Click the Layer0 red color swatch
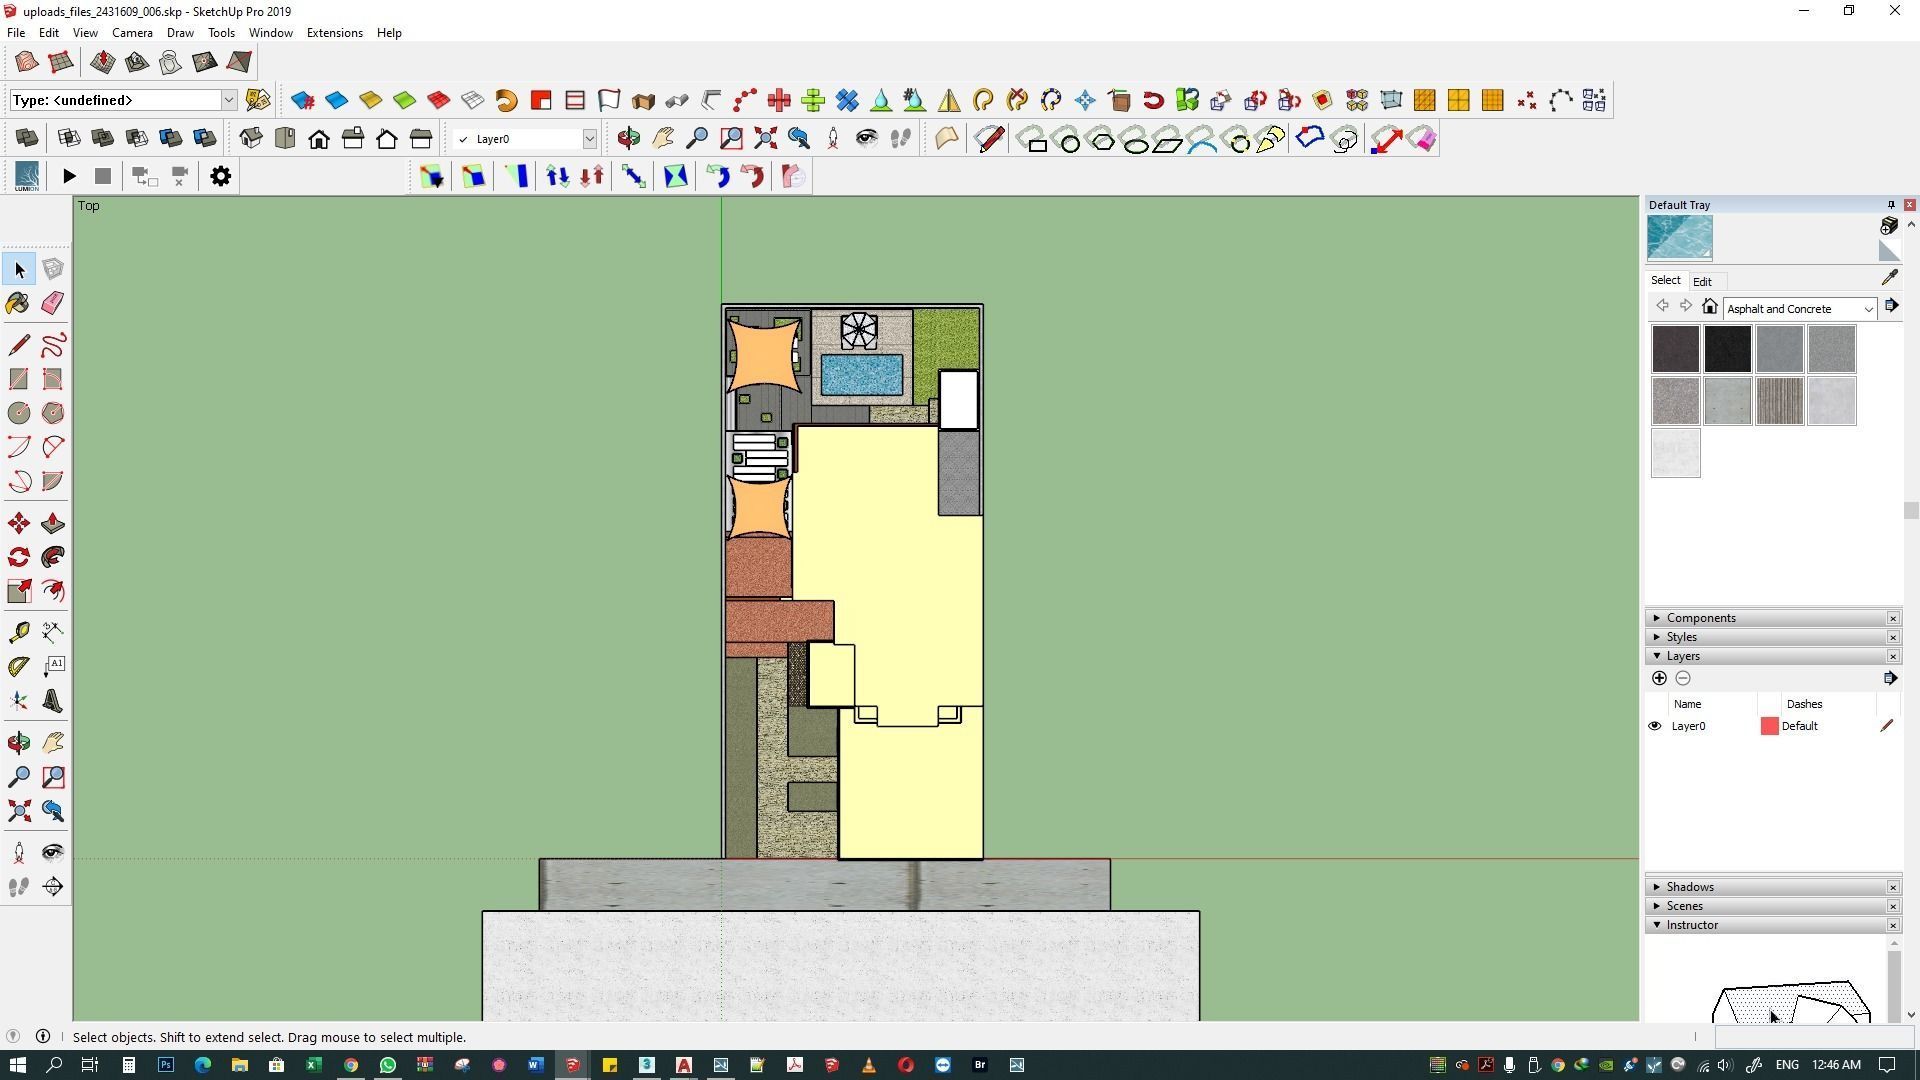 click(1769, 726)
